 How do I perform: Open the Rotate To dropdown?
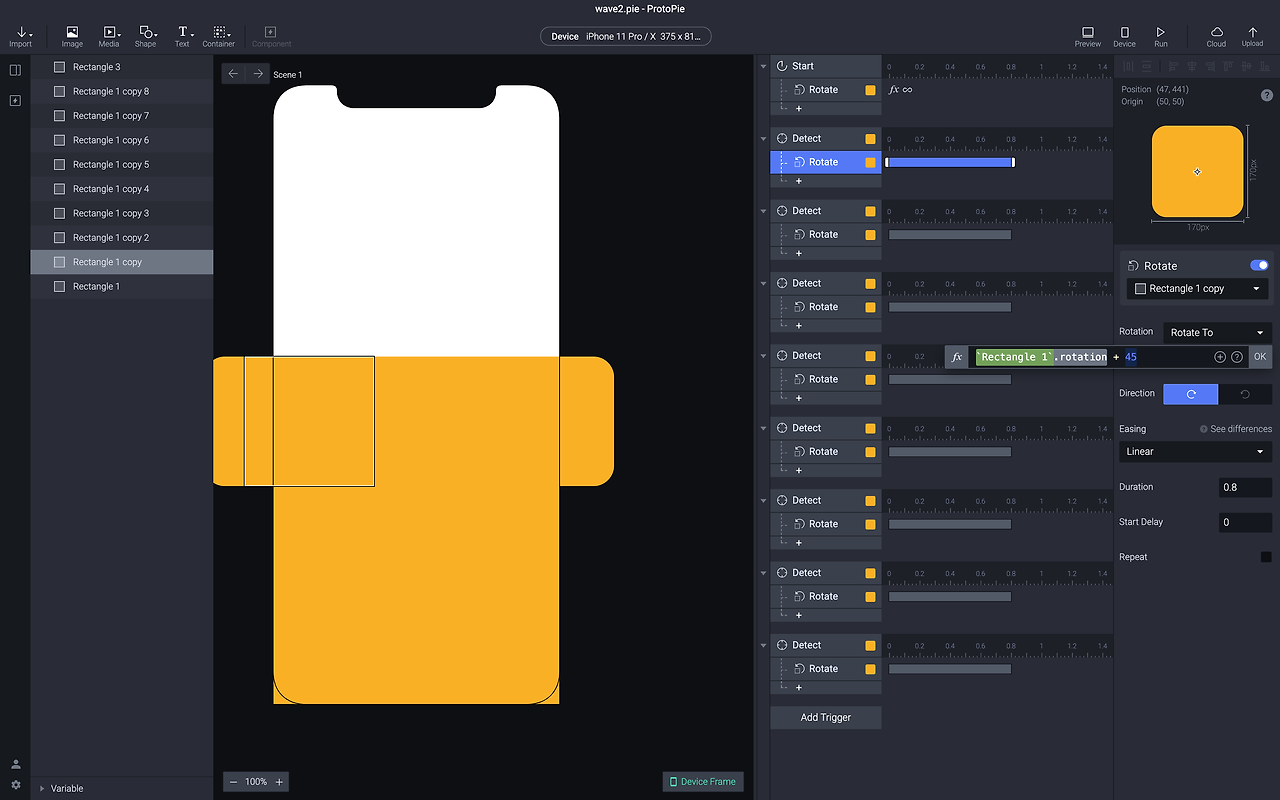(1217, 333)
